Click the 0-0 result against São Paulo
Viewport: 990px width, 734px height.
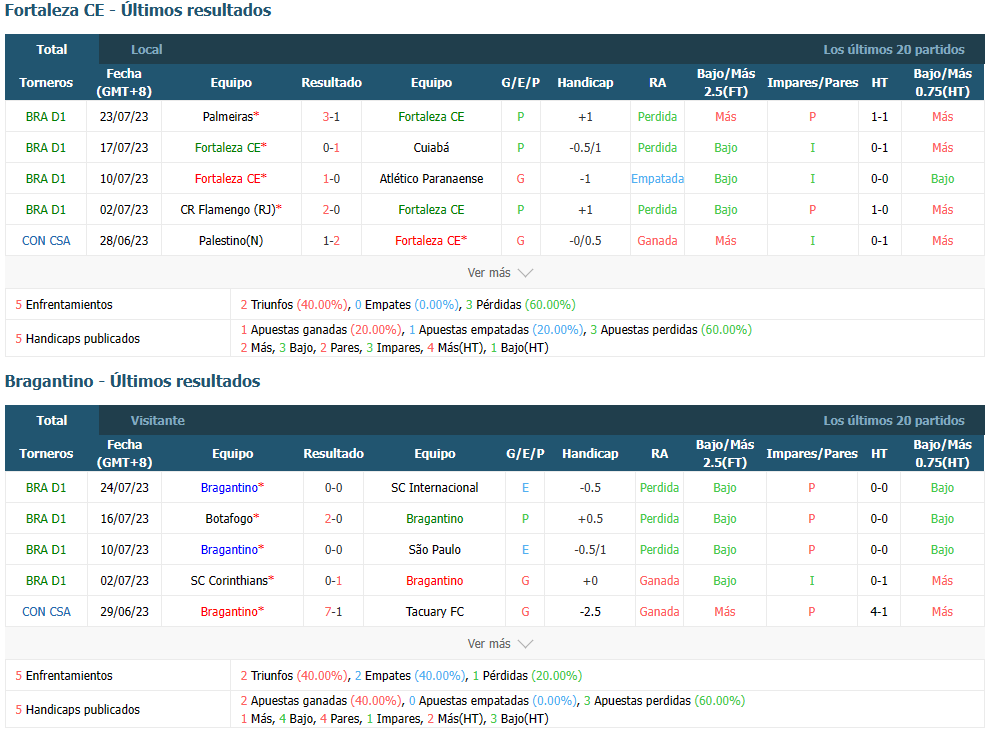[333, 550]
